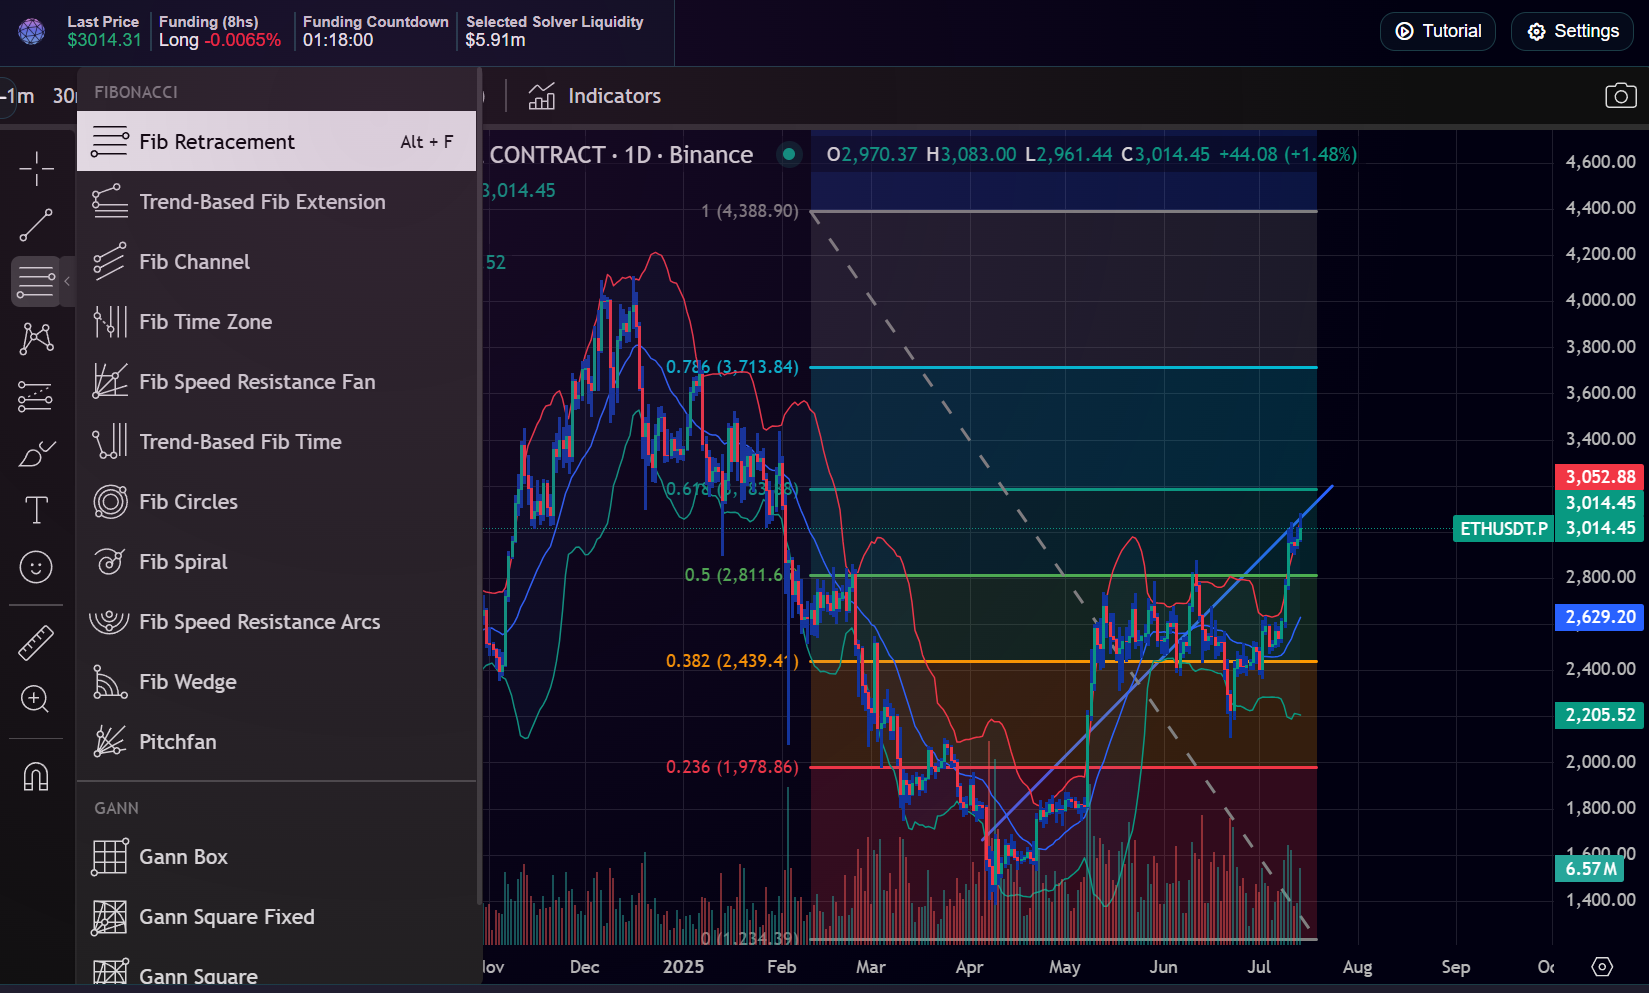The image size is (1649, 993).
Task: Select the Cross cursor tool
Action: [36, 167]
